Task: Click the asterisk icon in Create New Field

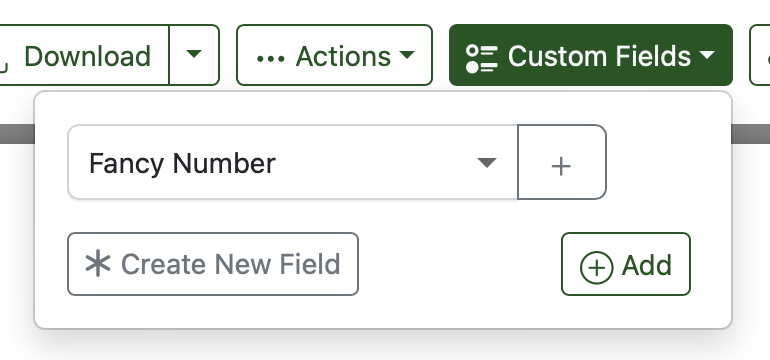Action: point(98,263)
